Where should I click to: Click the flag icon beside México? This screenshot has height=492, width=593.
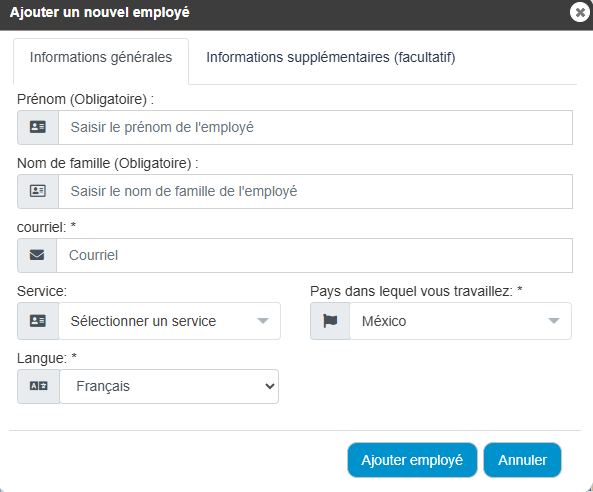tap(330, 321)
